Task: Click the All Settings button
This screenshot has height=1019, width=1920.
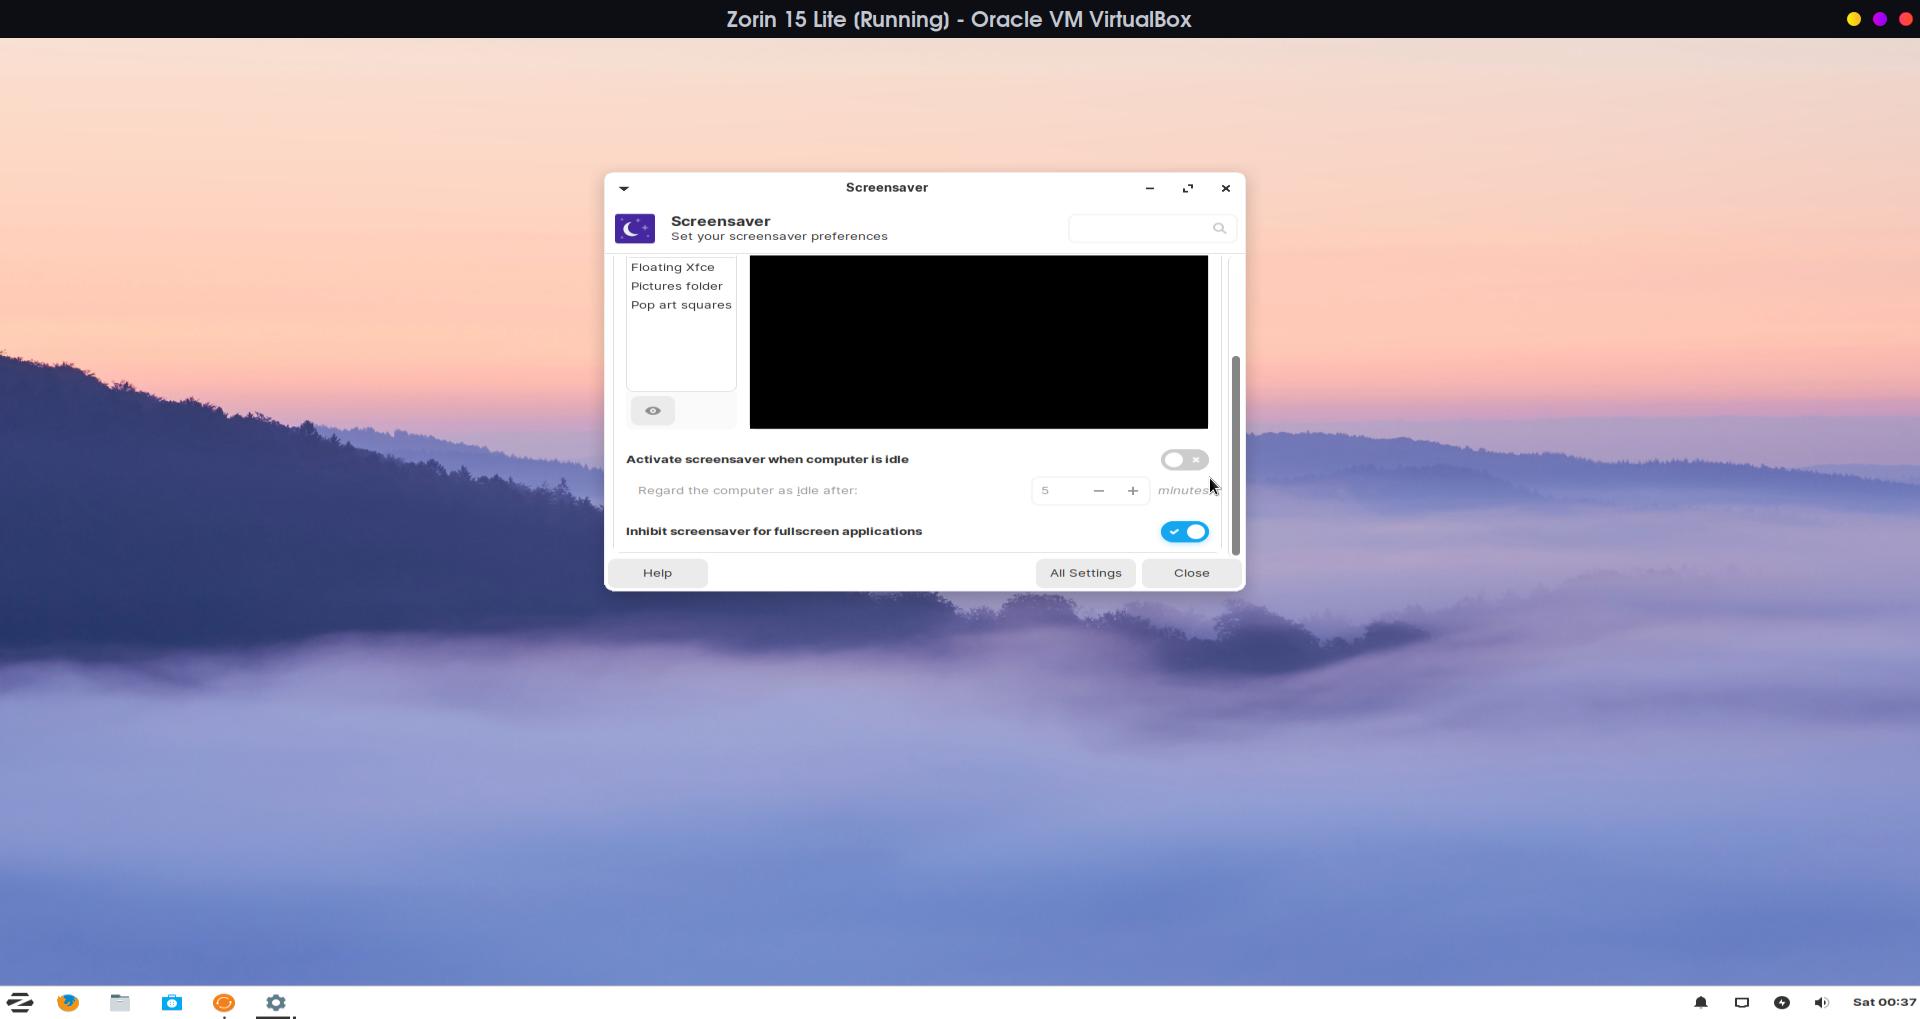Action: pos(1085,573)
